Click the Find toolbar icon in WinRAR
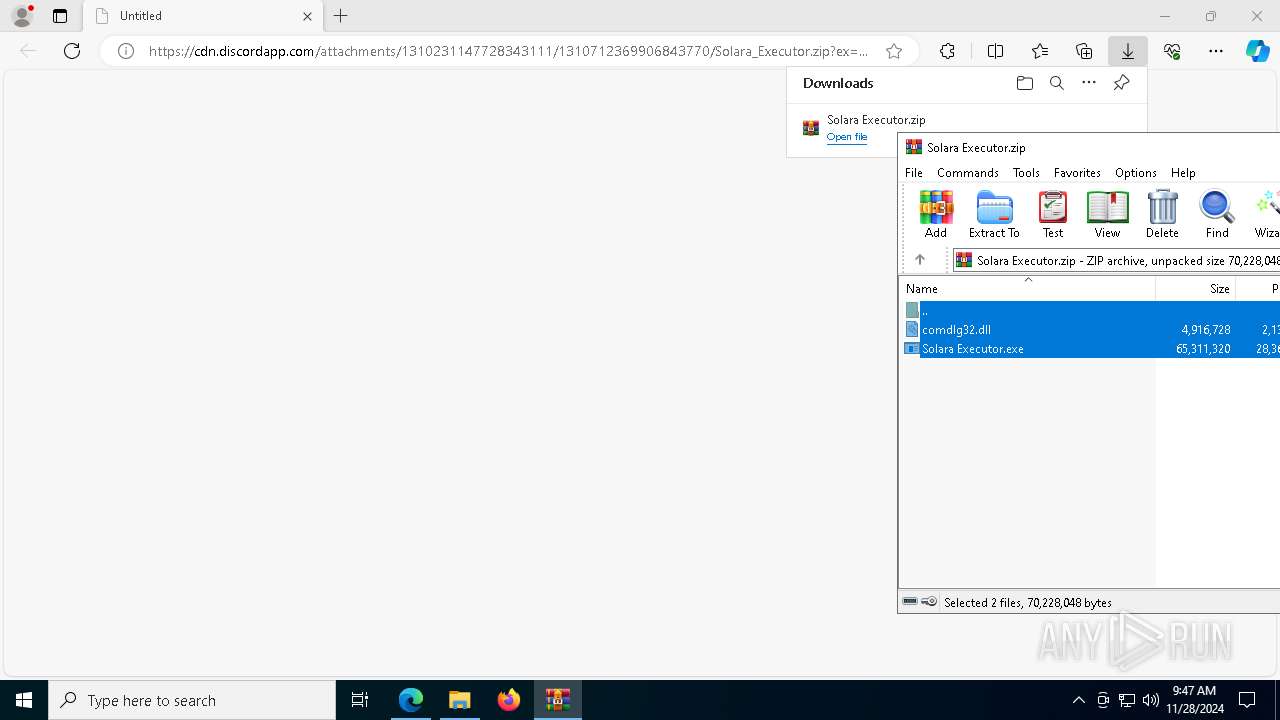 (x=1217, y=214)
